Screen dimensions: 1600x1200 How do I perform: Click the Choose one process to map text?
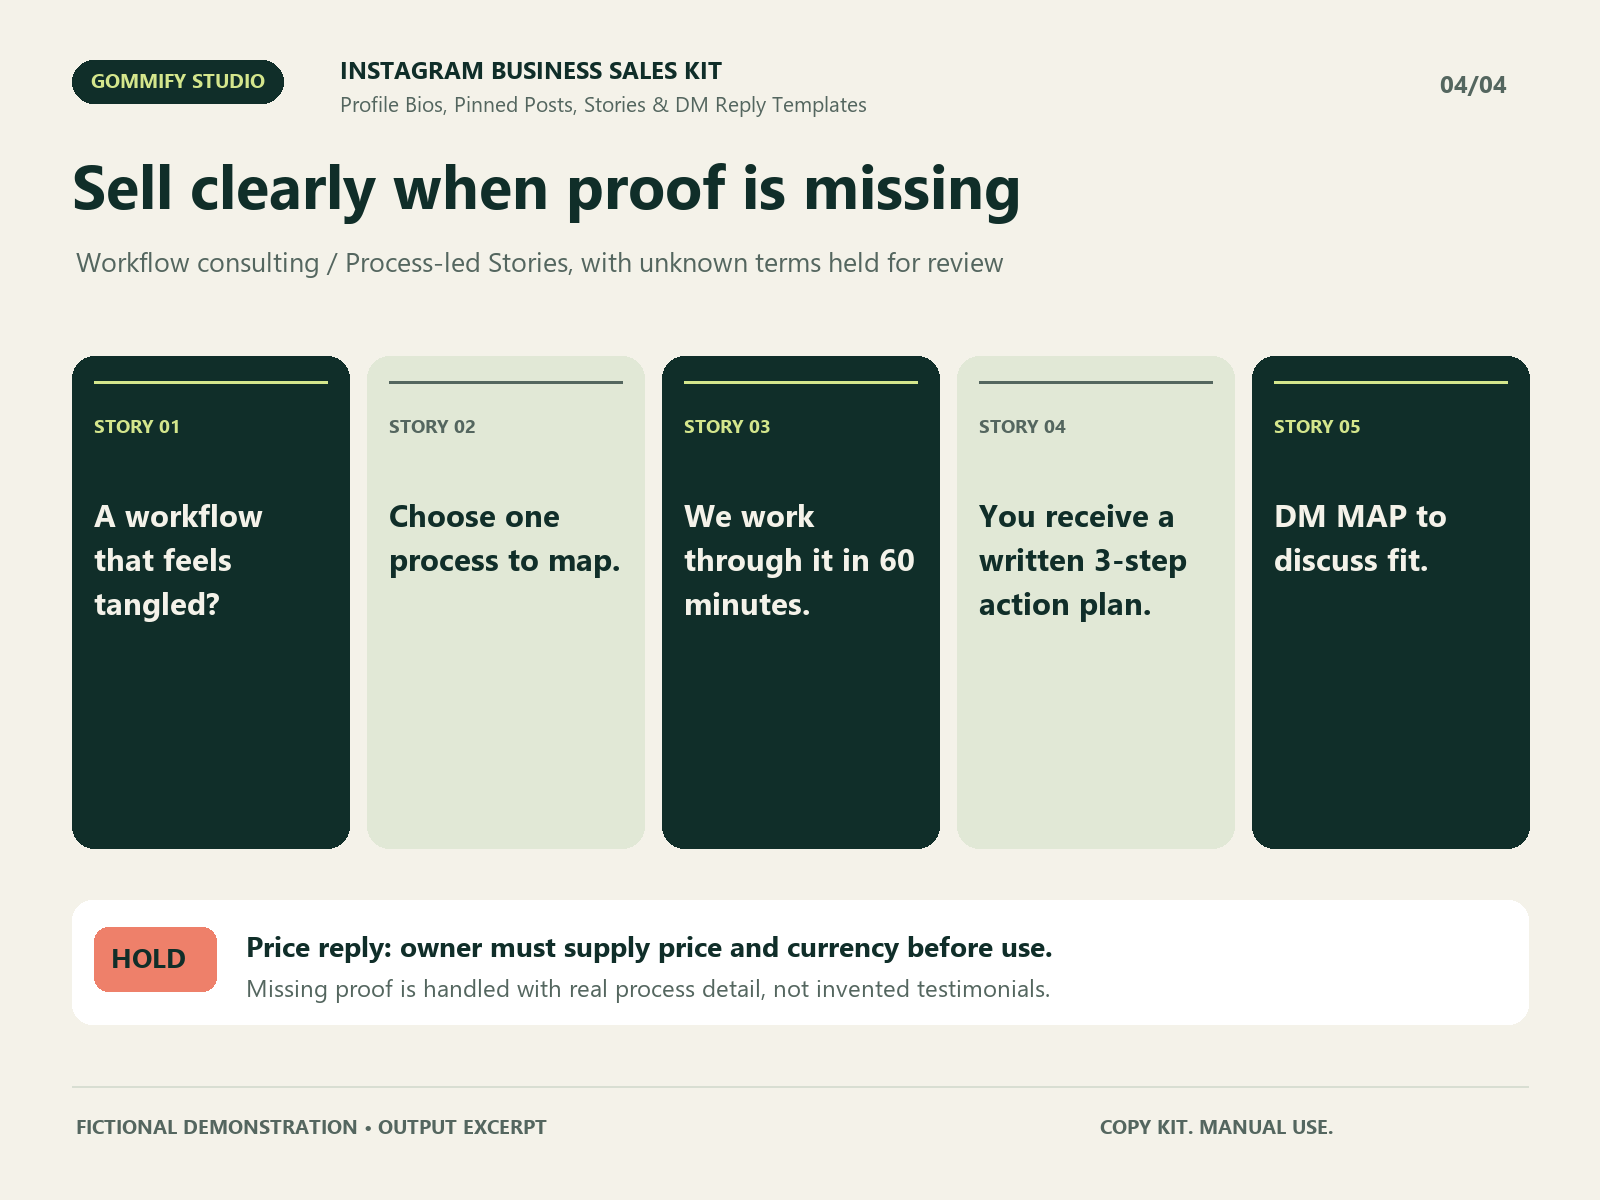coord(505,539)
